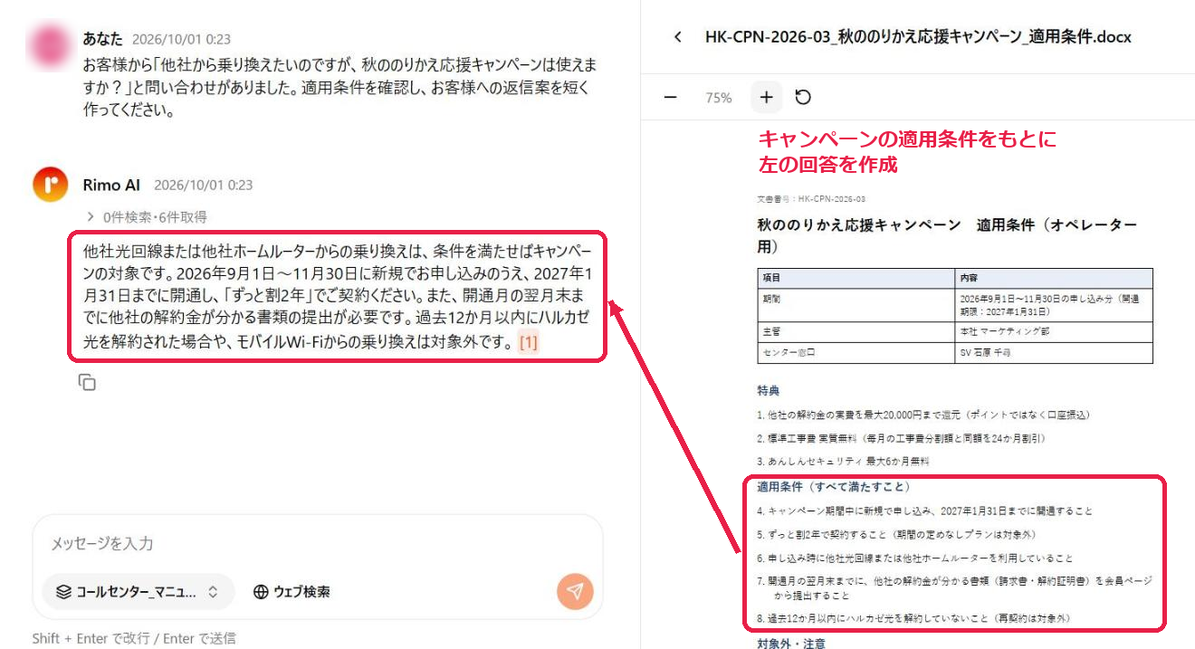Viewport: 1195px width, 649px height.
Task: Click the 特典 section heading
Action: pyautogui.click(x=768, y=391)
